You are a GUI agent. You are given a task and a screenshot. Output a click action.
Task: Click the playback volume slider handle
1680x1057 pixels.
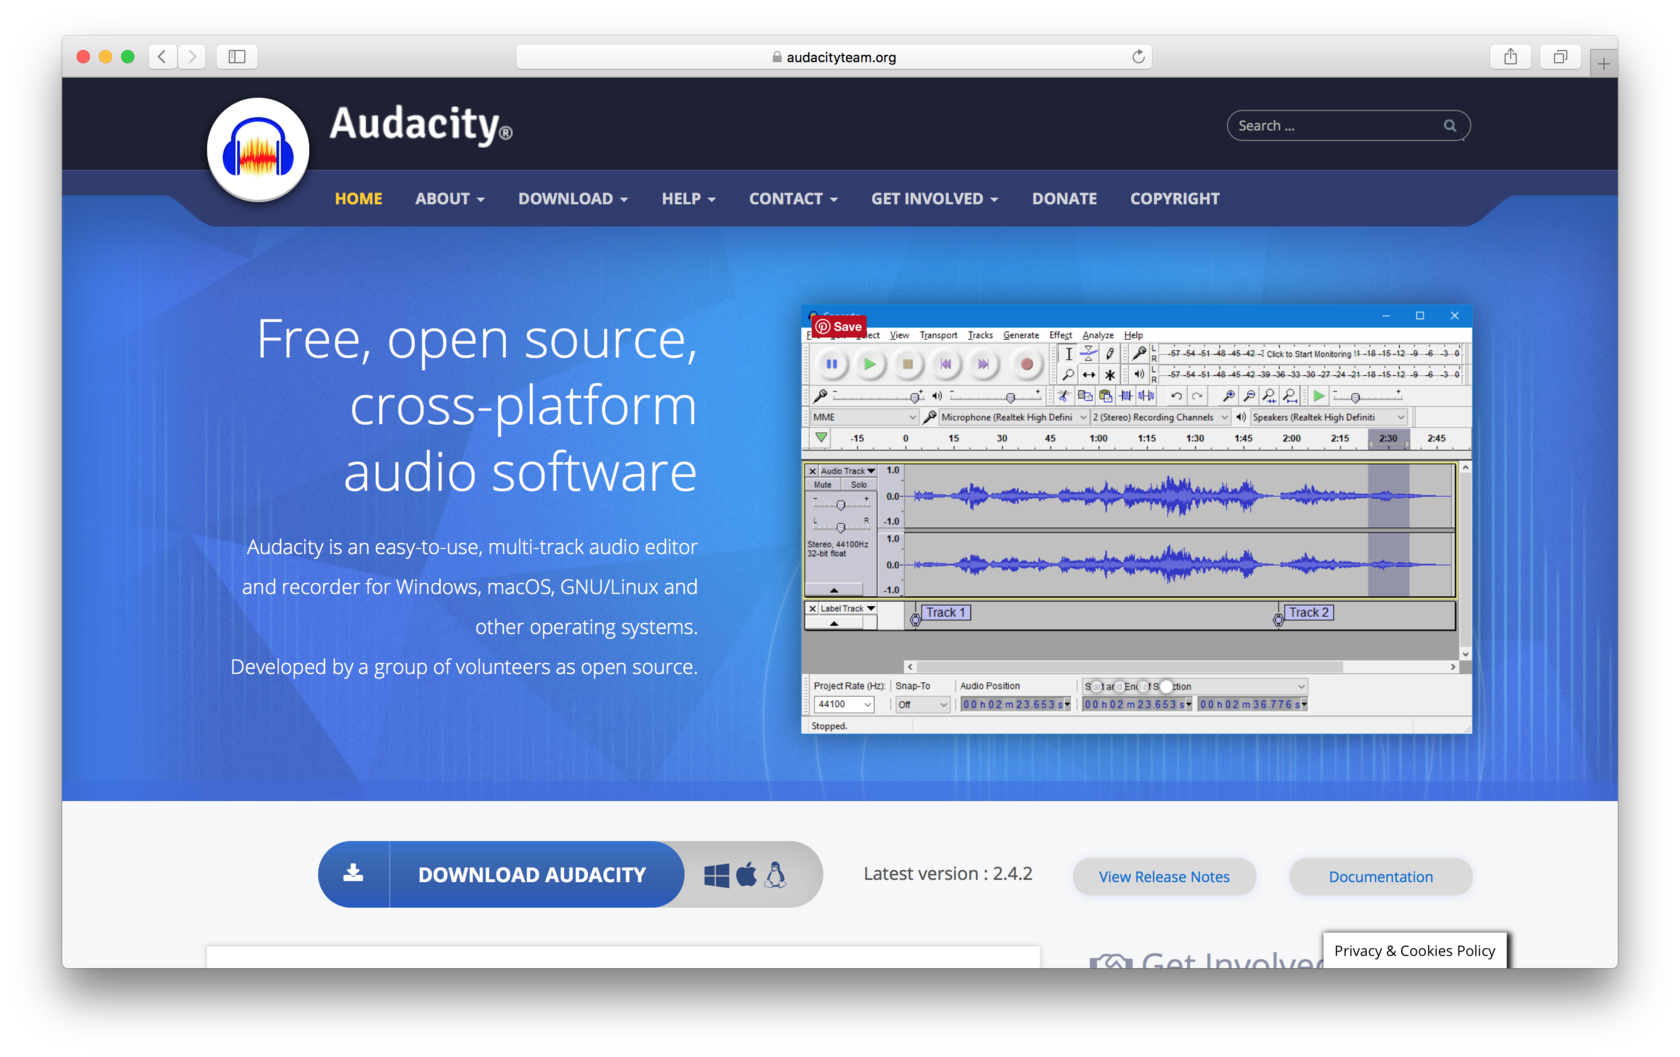[1010, 397]
